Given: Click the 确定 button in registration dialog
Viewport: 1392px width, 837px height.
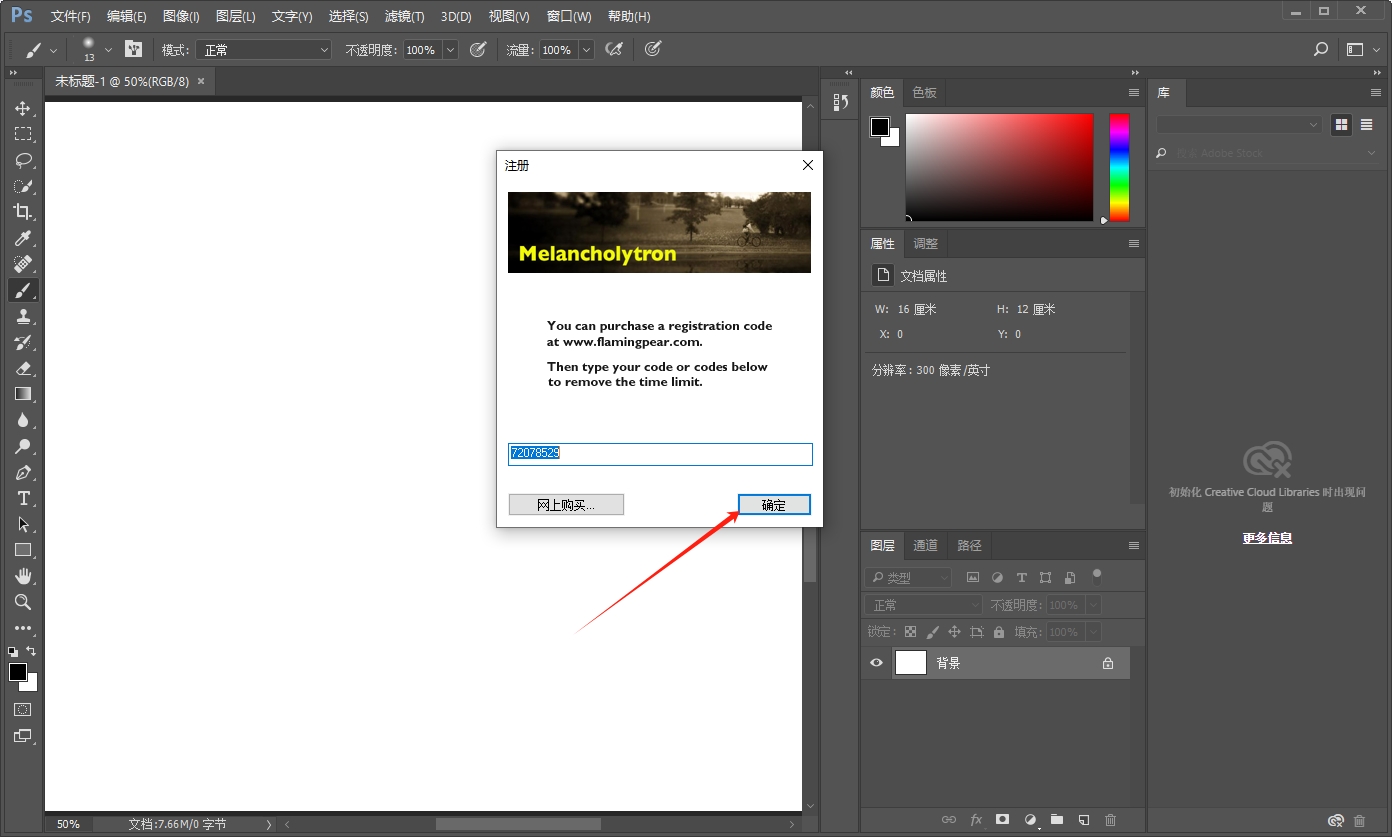Looking at the screenshot, I should click(x=774, y=504).
